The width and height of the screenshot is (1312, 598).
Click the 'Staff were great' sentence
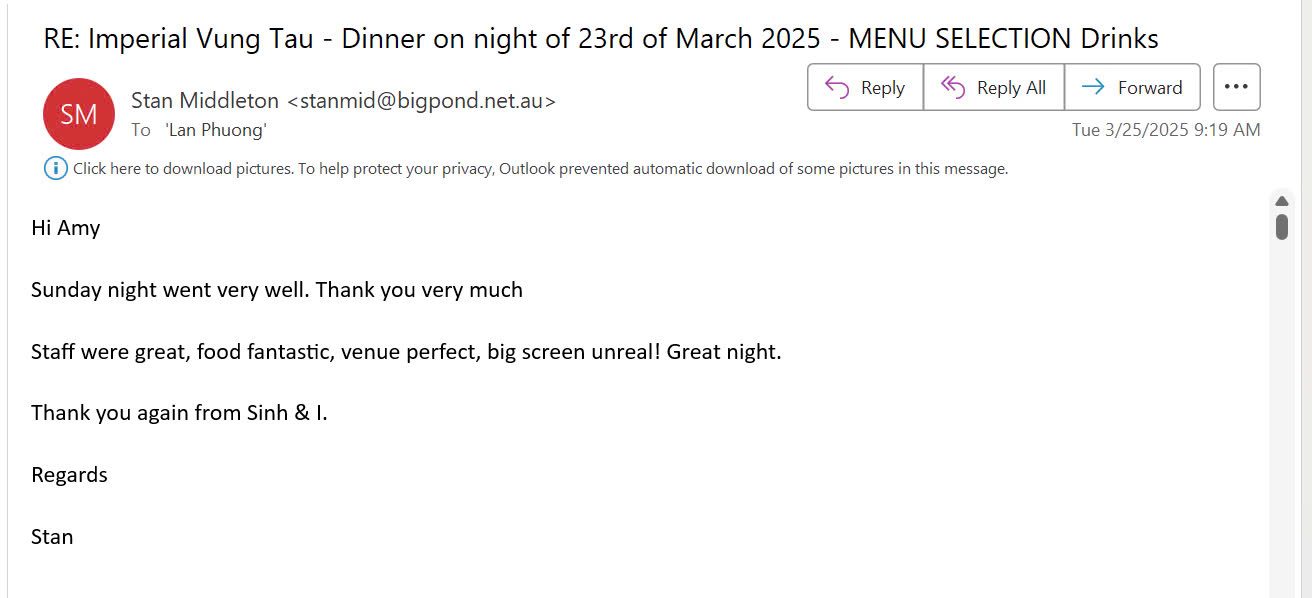[x=406, y=352]
